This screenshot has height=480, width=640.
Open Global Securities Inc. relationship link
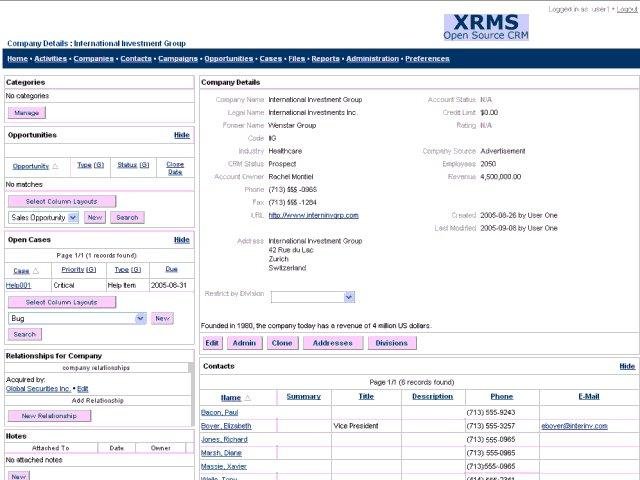coord(38,389)
